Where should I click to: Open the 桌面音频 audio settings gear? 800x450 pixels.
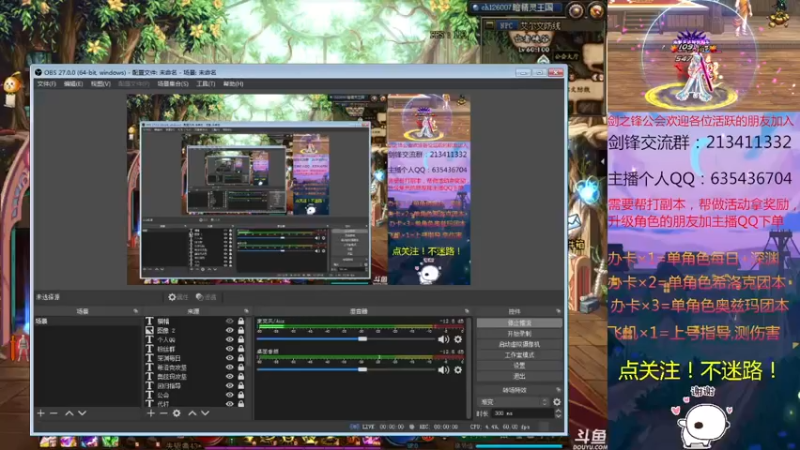[458, 370]
